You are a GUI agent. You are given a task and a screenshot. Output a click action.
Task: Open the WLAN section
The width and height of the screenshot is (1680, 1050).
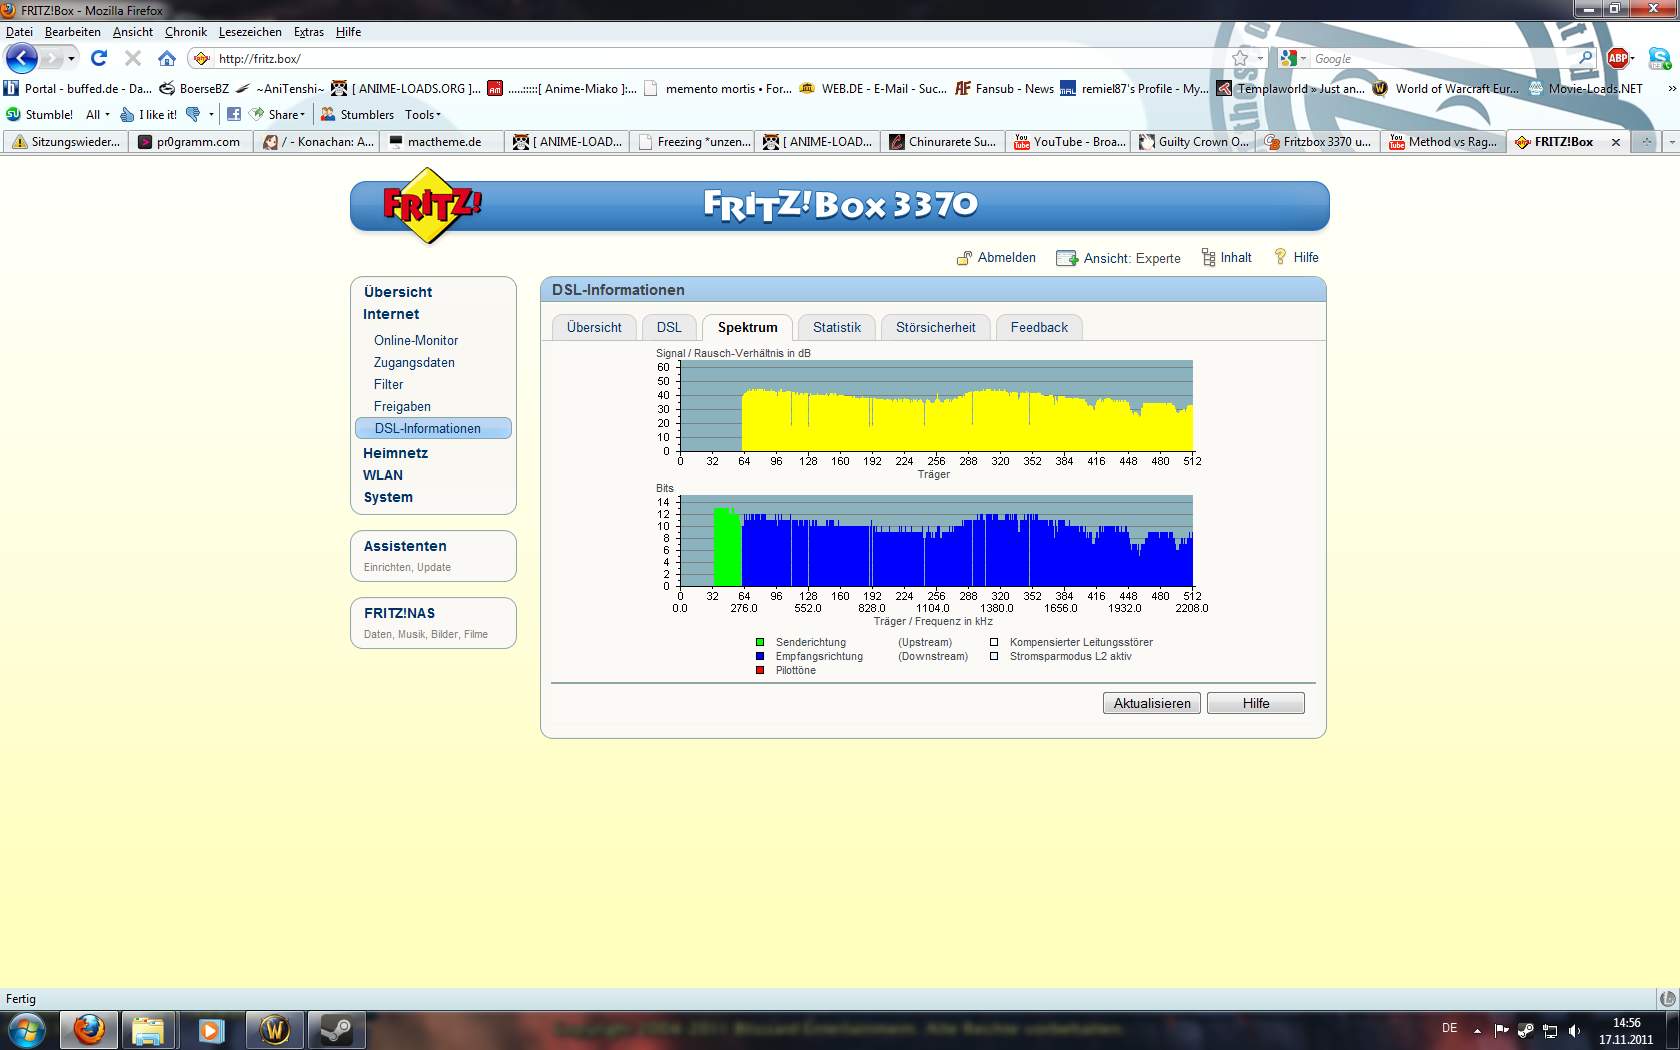[383, 475]
